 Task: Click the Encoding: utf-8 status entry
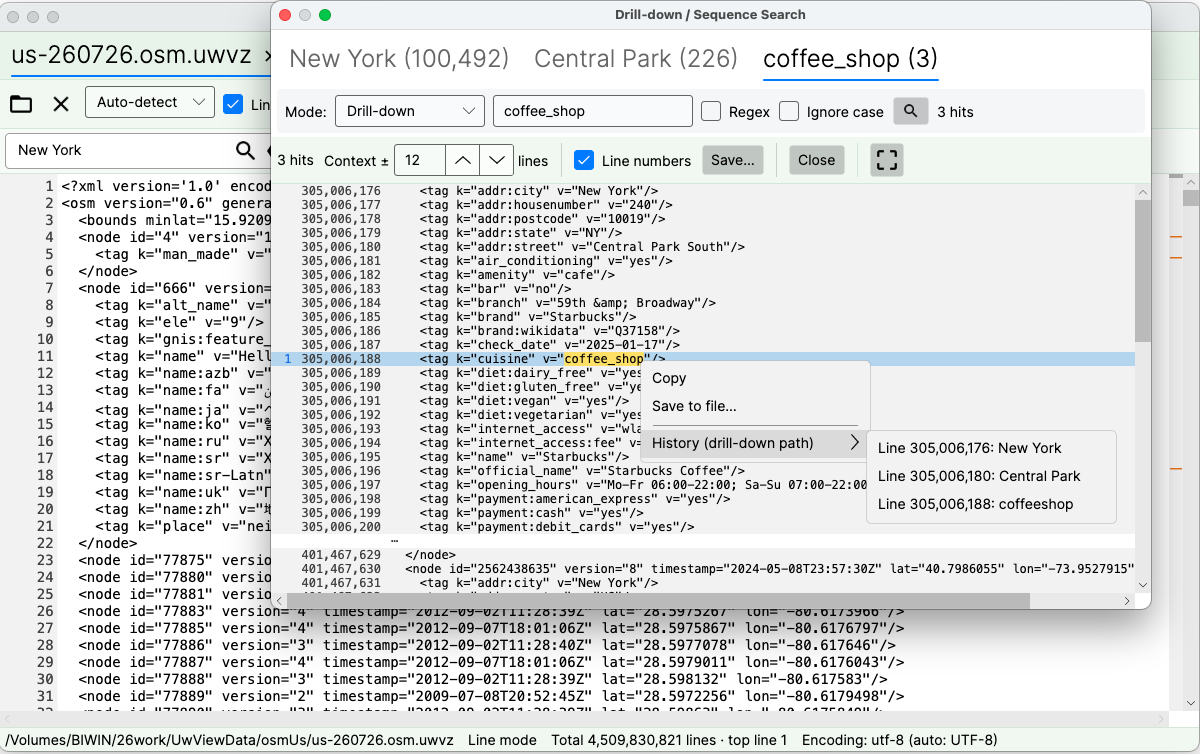[x=901, y=740]
